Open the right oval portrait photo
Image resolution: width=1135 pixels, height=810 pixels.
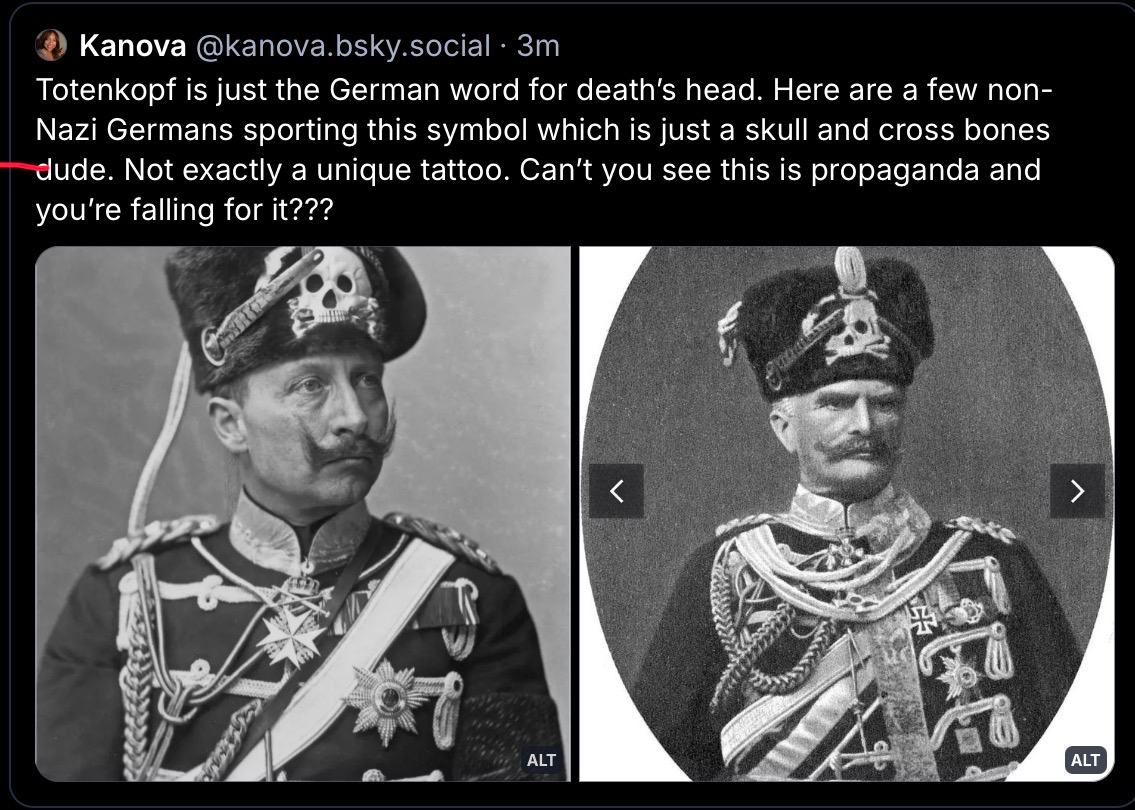[847, 514]
